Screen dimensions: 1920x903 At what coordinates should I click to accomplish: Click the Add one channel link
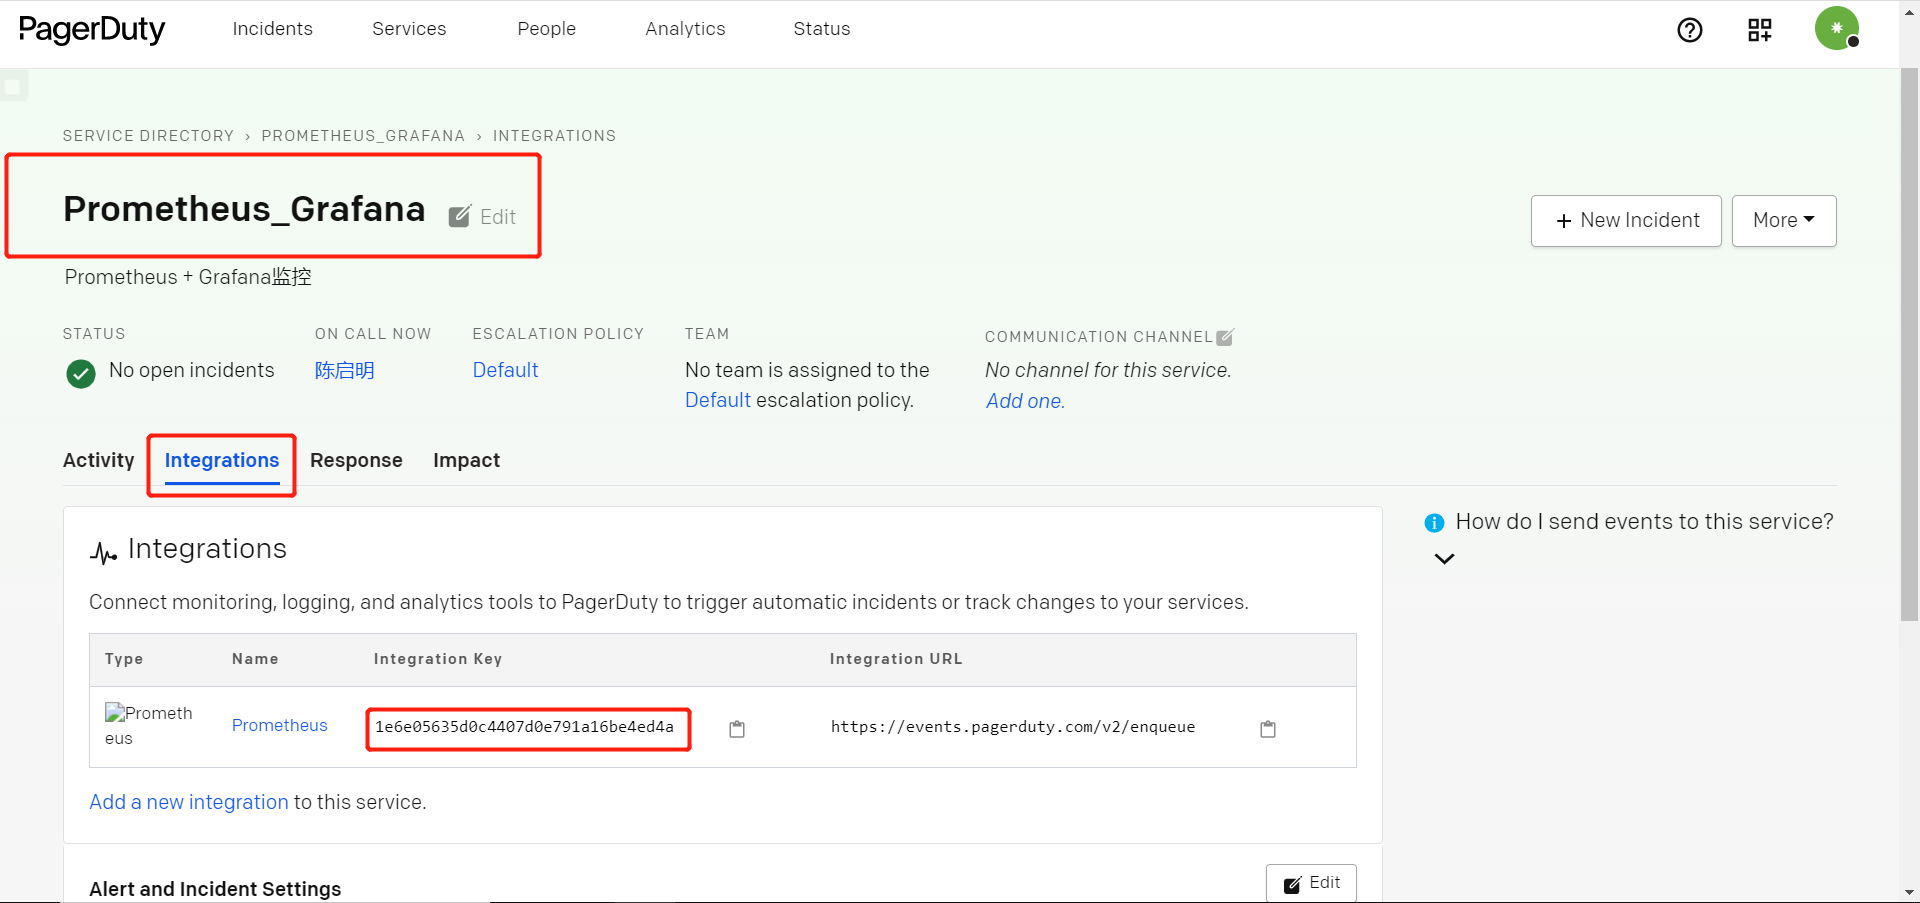[1025, 401]
